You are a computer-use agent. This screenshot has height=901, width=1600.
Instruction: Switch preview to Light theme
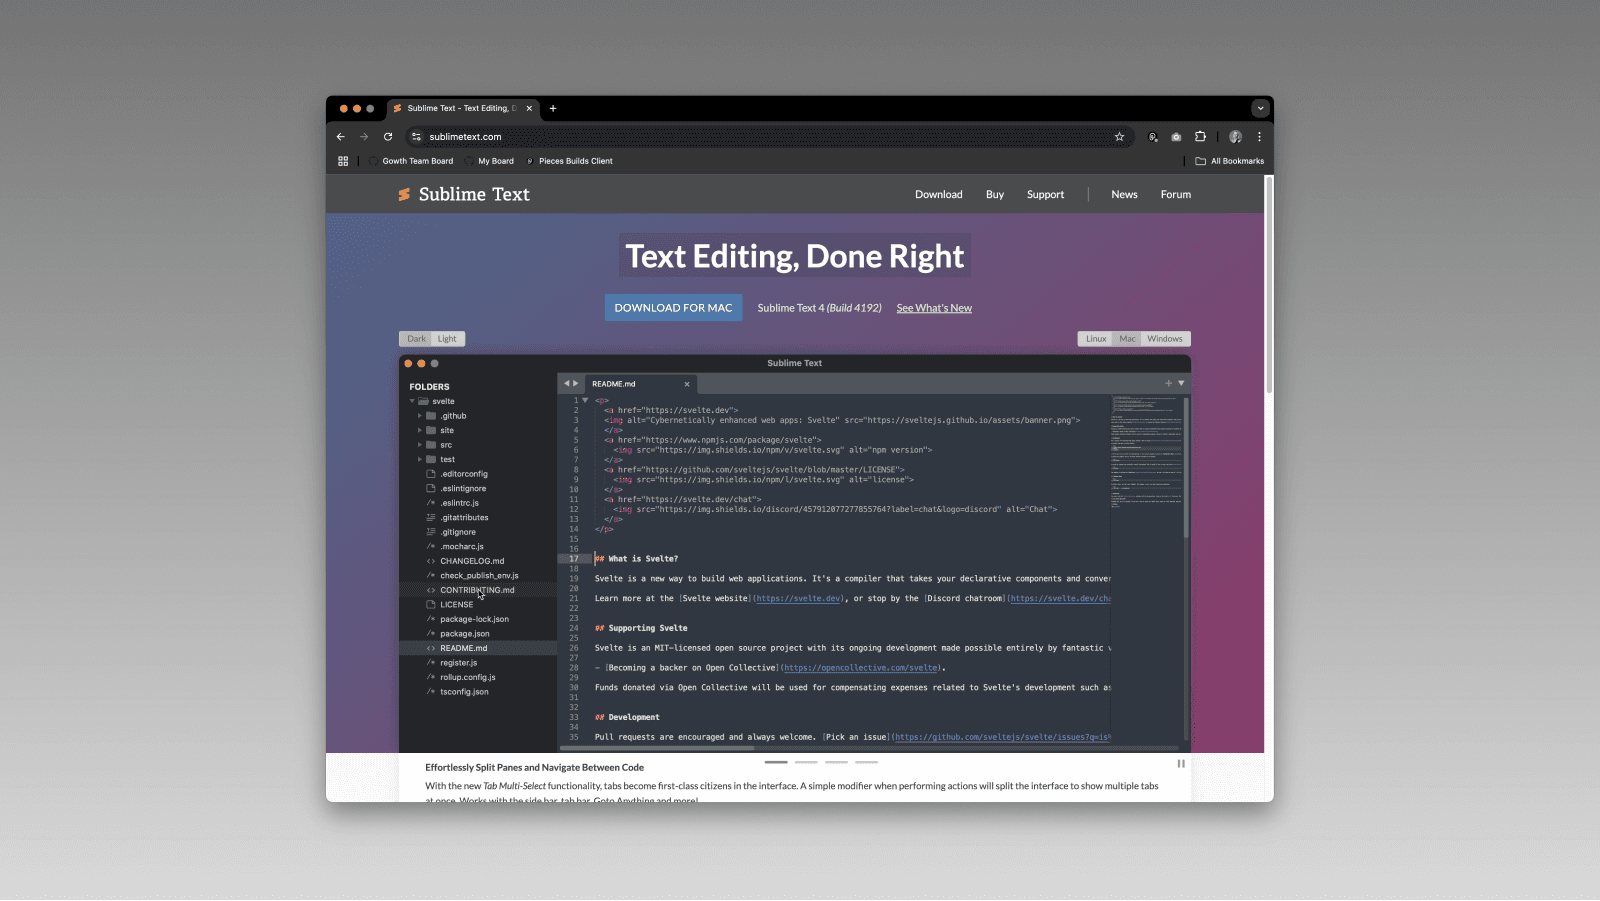(x=447, y=339)
